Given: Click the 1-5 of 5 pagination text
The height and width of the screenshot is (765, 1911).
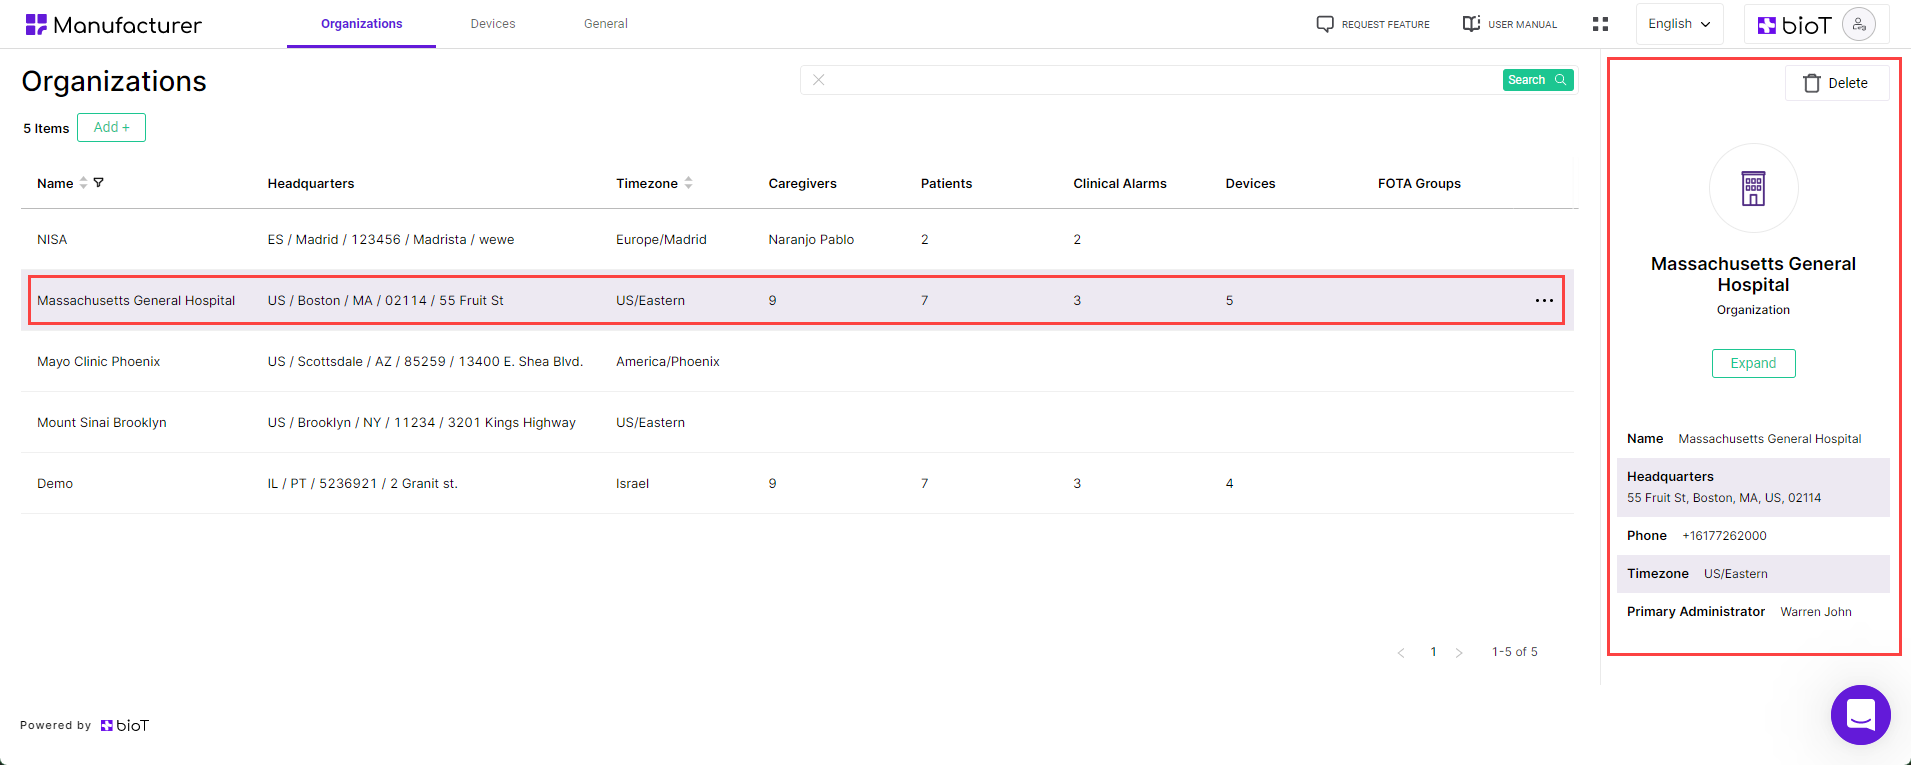Looking at the screenshot, I should [x=1515, y=652].
